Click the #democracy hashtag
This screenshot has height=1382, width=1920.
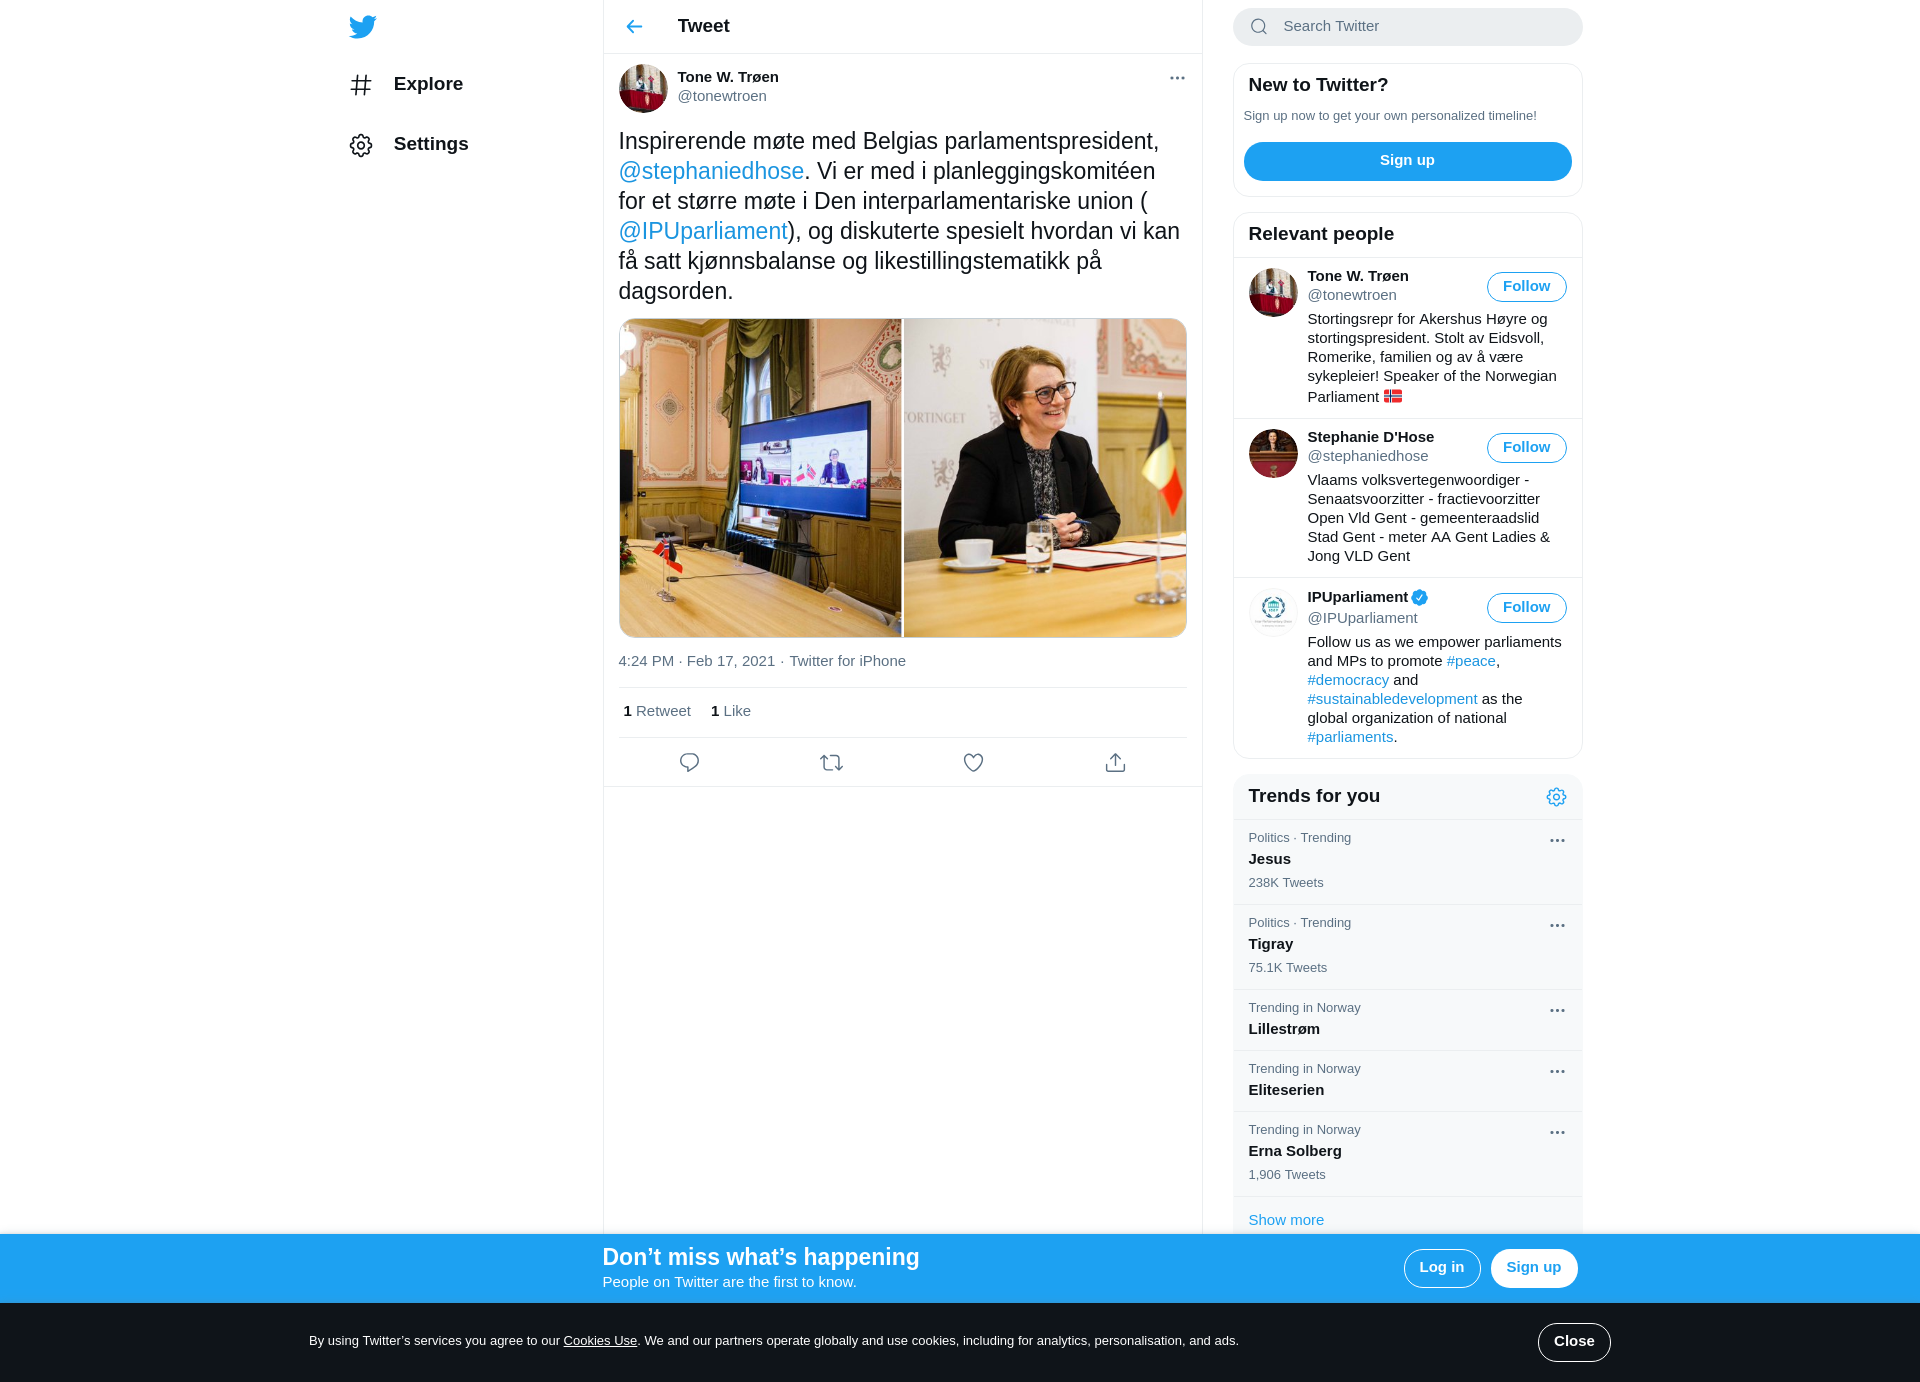[x=1348, y=680]
